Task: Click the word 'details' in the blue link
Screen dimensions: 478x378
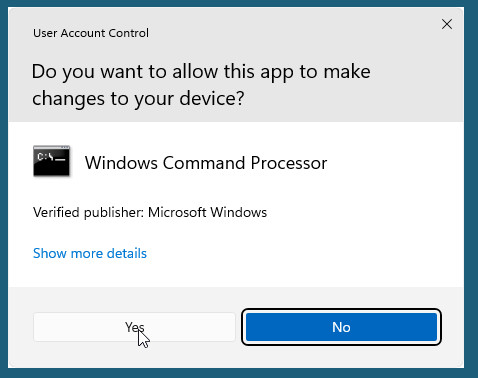Action: pos(127,253)
